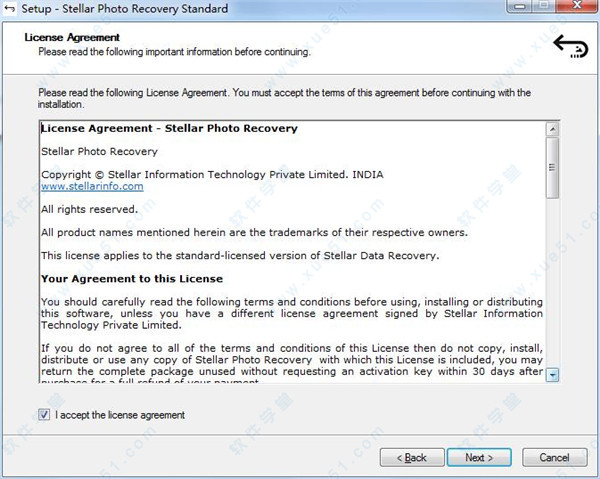This screenshot has height=479, width=600.
Task: Click the setup icon in the title bar
Action: point(10,9)
